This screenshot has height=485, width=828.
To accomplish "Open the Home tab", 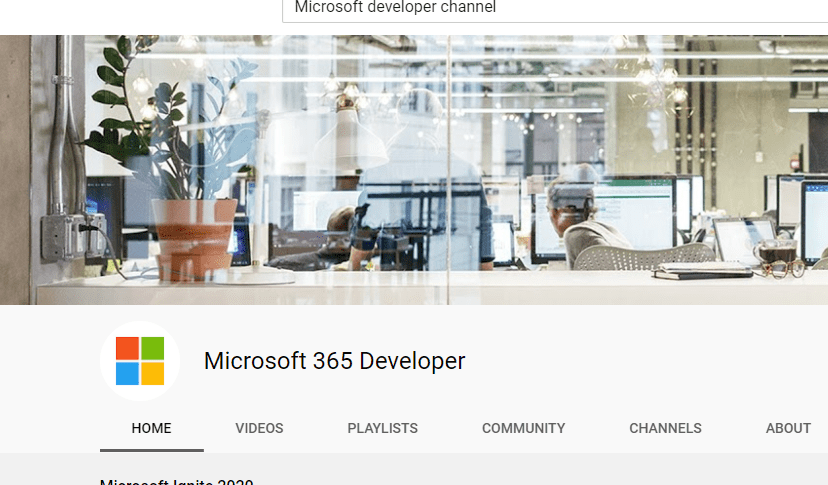I will pos(152,428).
